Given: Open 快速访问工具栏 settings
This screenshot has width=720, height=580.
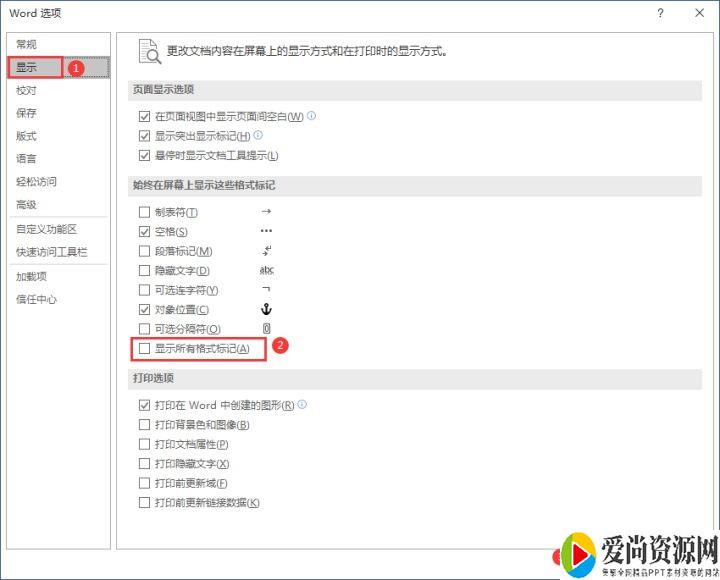Looking at the screenshot, I should 51,252.
